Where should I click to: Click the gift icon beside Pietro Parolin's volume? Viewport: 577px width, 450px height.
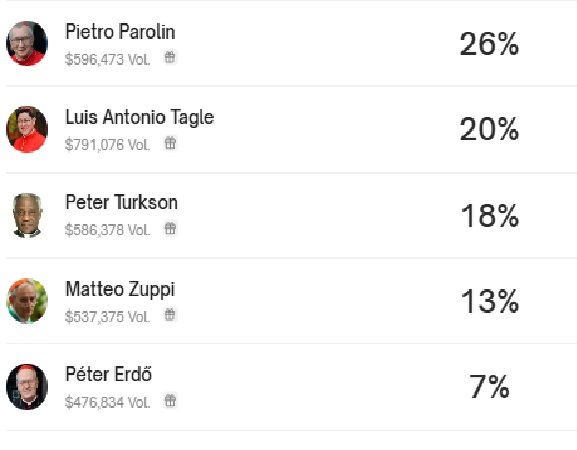[x=170, y=57]
